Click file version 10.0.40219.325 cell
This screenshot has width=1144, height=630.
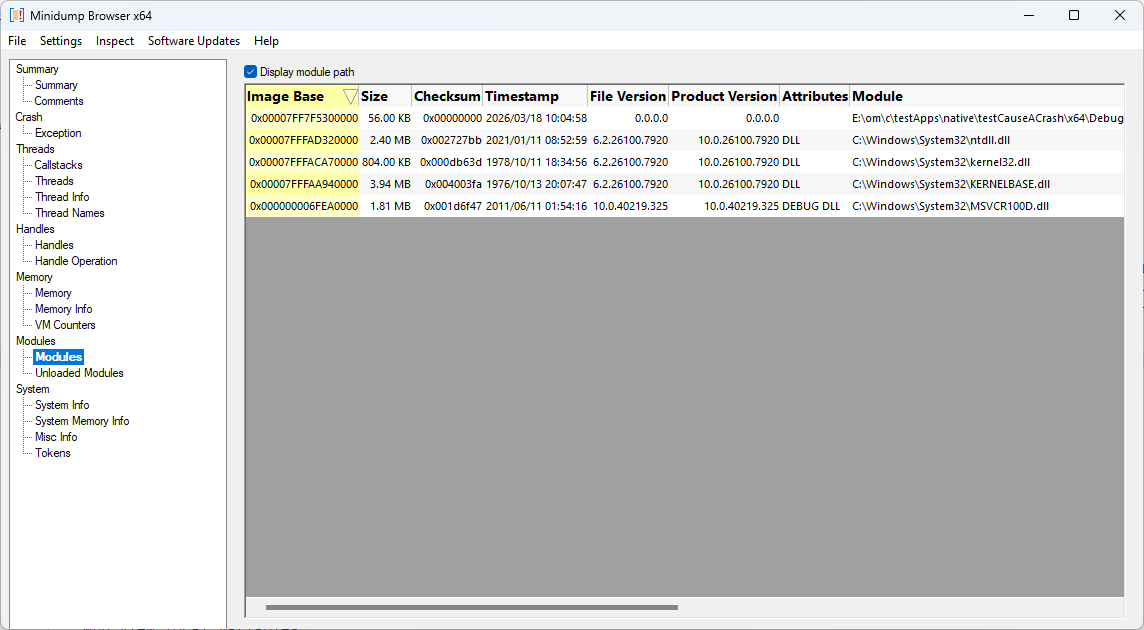(x=630, y=206)
